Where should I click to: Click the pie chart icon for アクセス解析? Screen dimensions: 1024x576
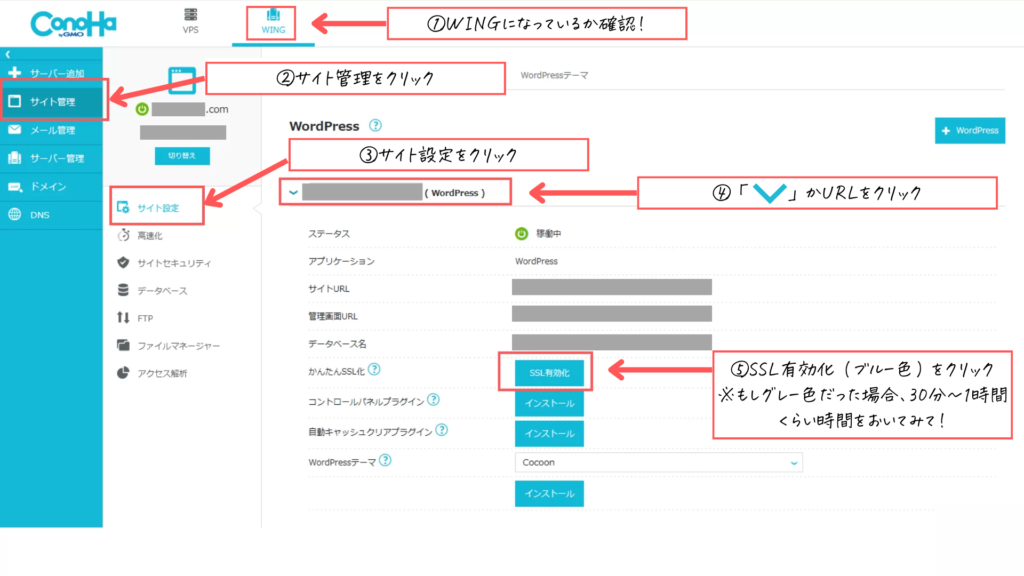(x=123, y=373)
